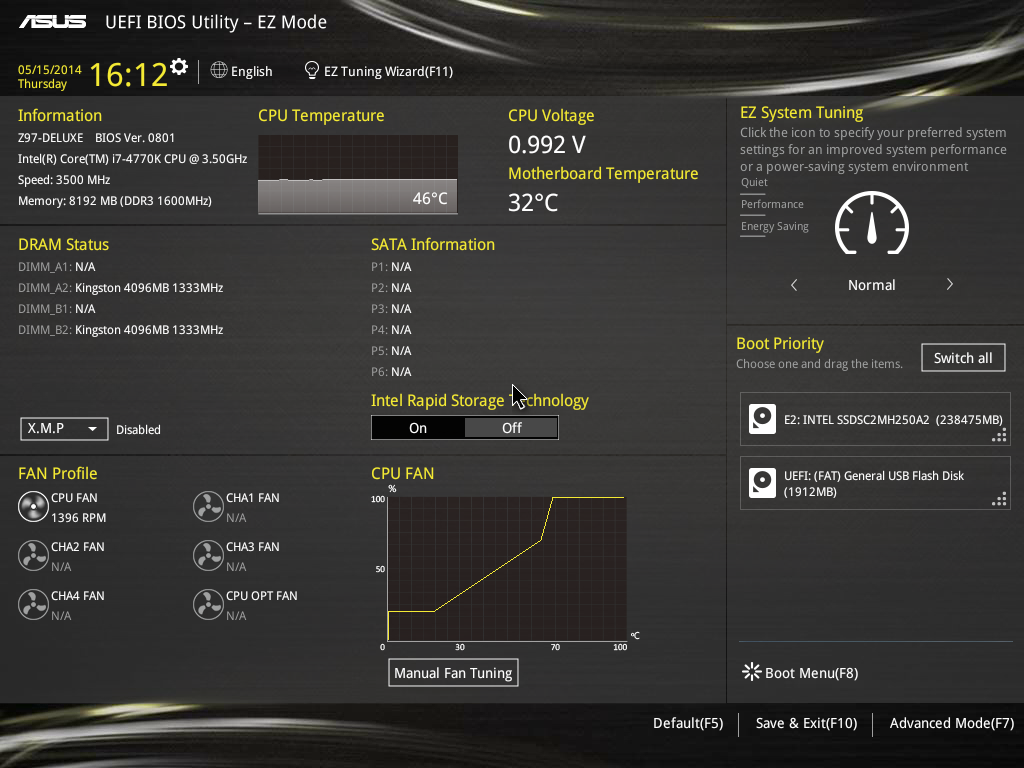Image resolution: width=1024 pixels, height=768 pixels.
Task: Launch EZ Tuning Wizard(F11)
Action: tap(388, 71)
